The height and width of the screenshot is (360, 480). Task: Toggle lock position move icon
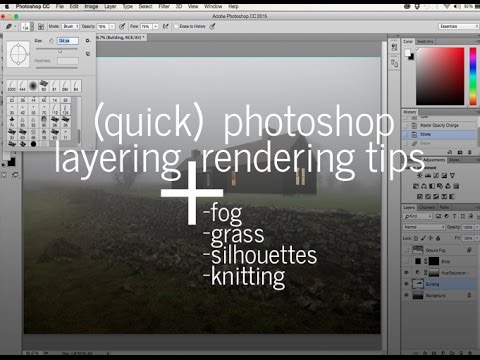tap(431, 238)
